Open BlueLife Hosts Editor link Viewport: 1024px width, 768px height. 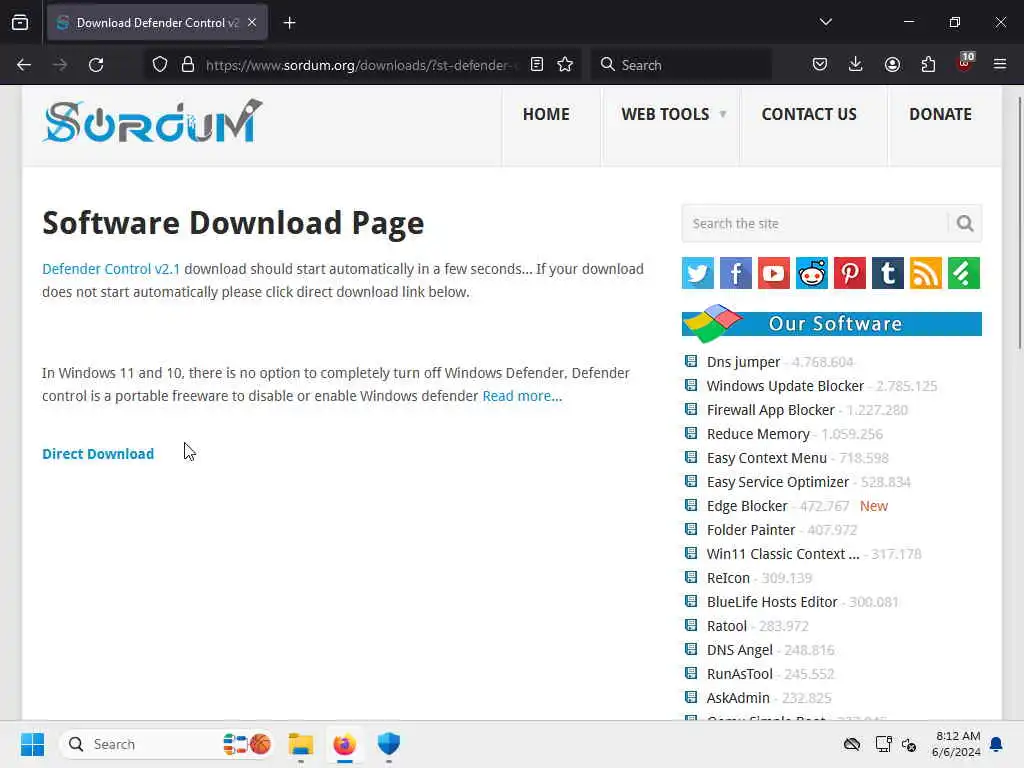[x=772, y=602]
